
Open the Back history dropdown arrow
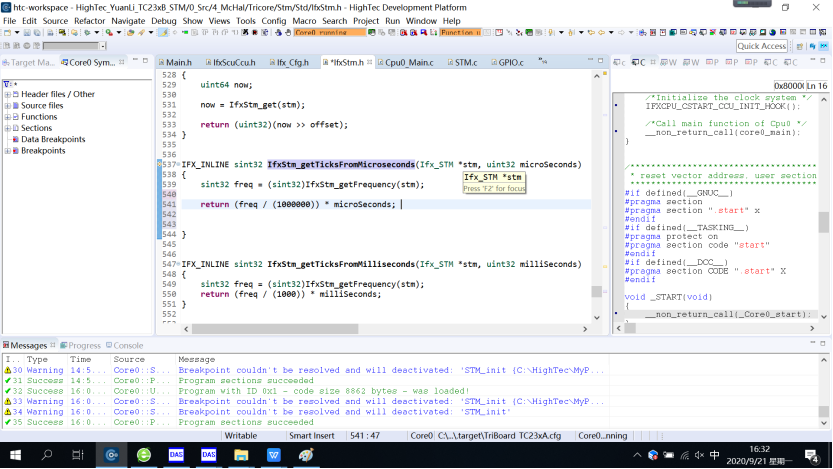pos(611,32)
